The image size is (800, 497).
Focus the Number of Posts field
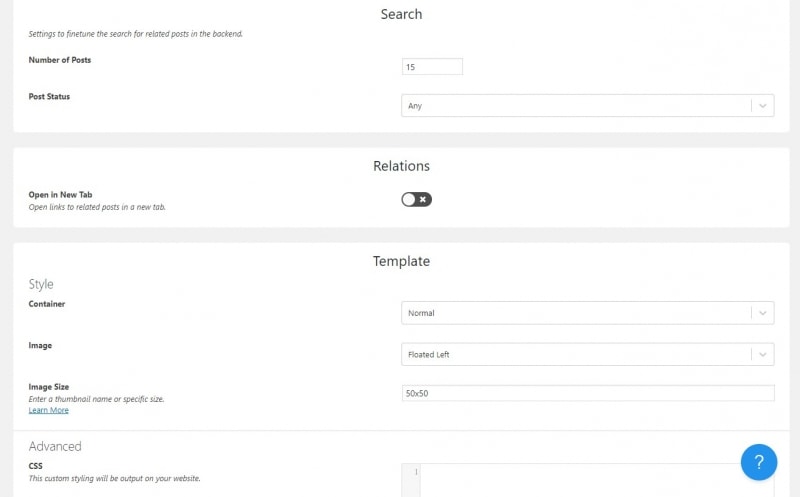pyautogui.click(x=432, y=67)
